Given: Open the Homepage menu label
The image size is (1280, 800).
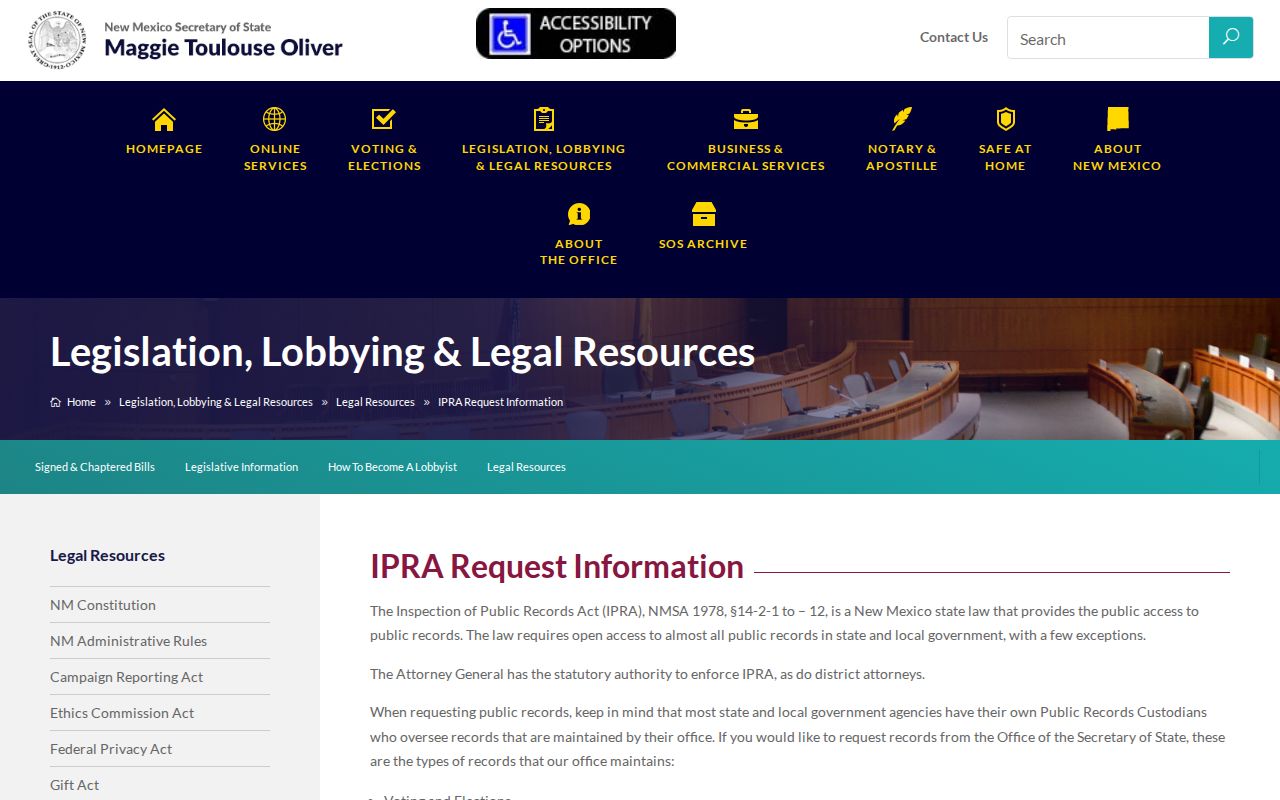Looking at the screenshot, I should coord(164,149).
